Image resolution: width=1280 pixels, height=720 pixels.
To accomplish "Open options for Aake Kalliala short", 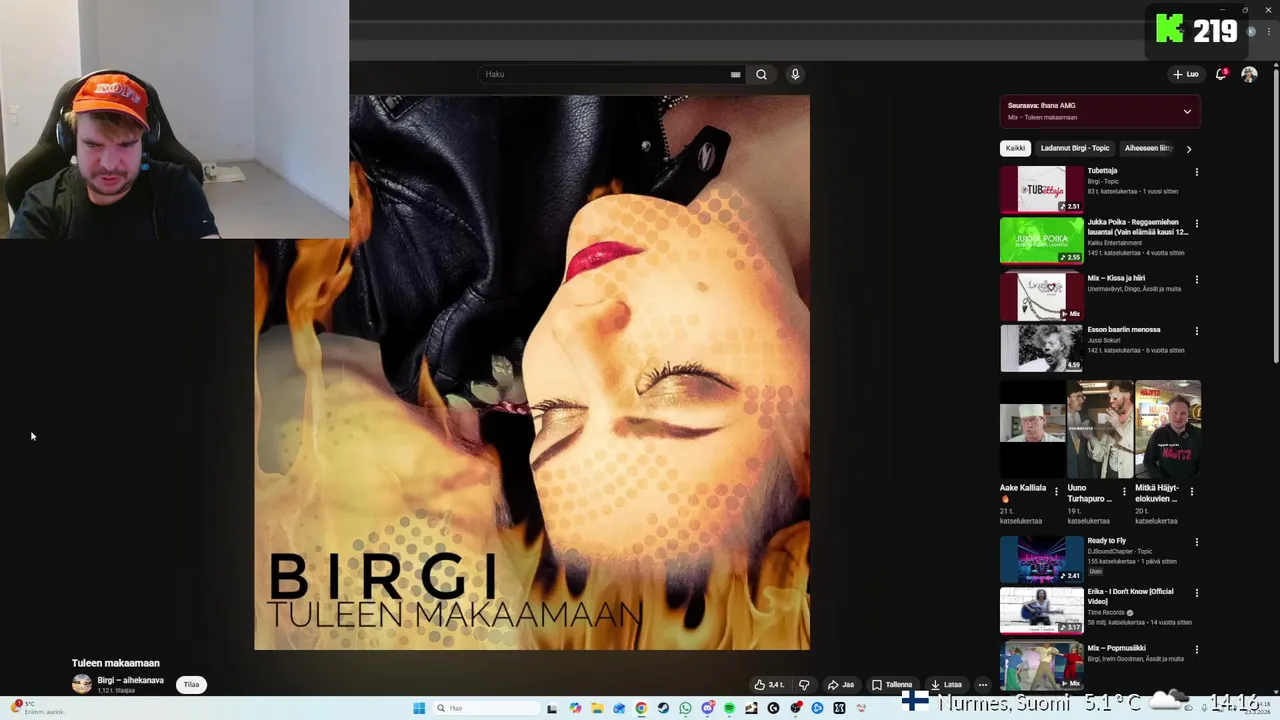I will [1056, 491].
